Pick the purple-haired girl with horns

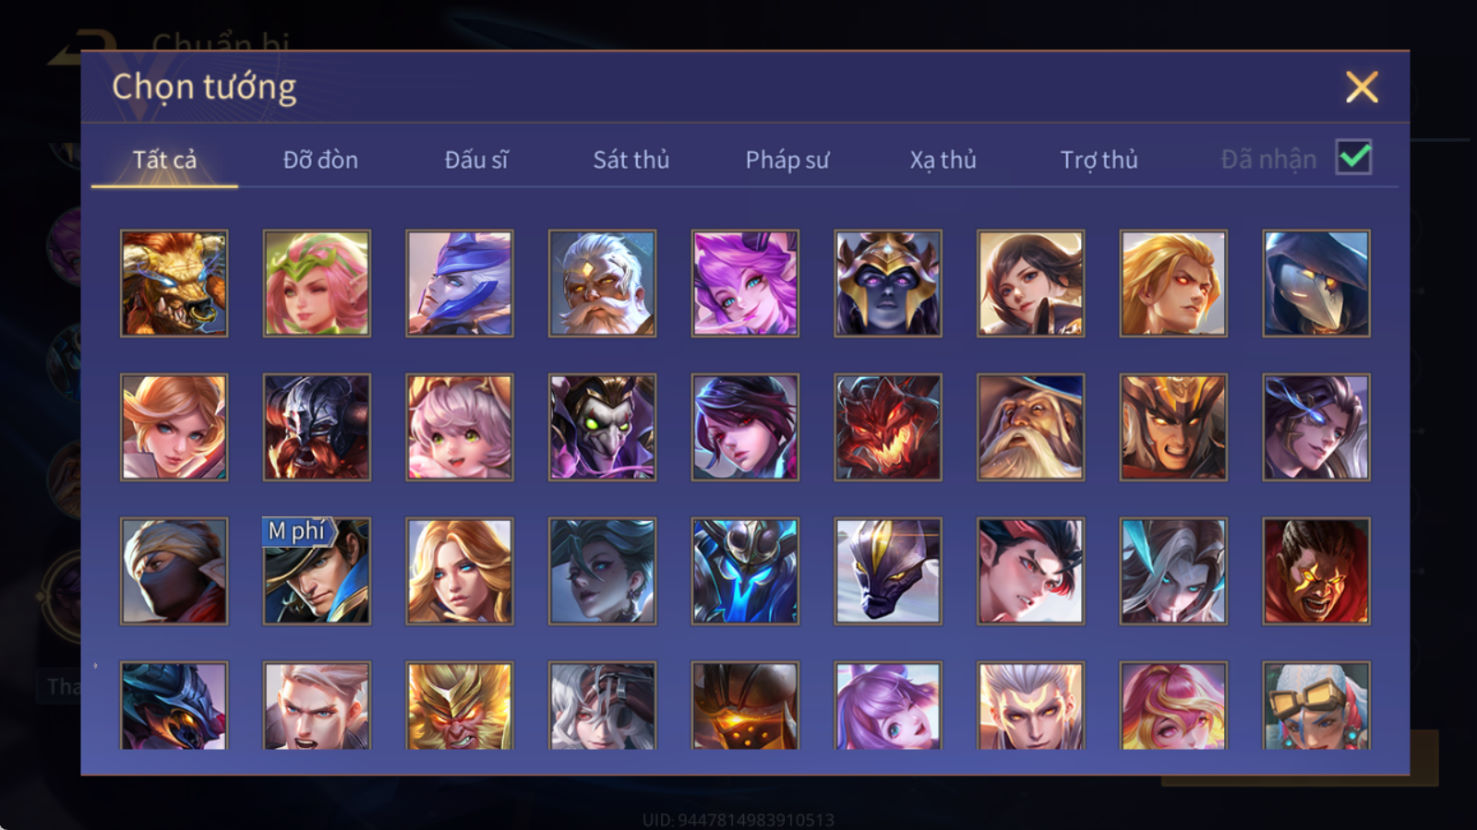coord(745,283)
